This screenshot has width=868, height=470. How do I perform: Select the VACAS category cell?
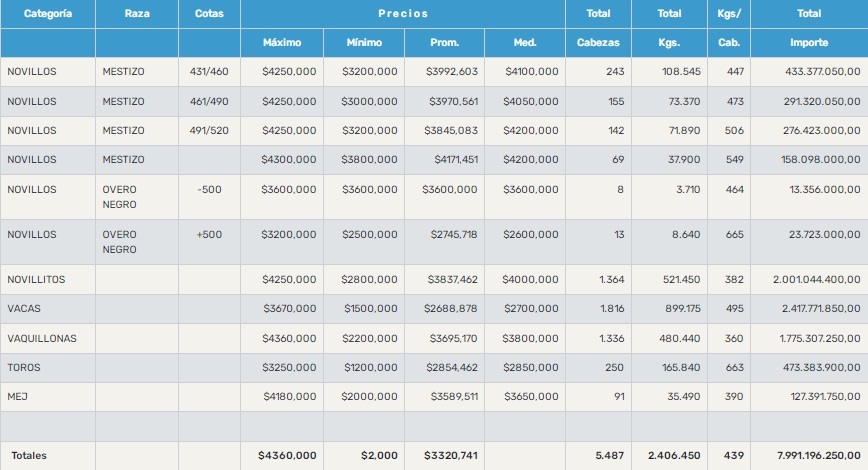point(24,309)
